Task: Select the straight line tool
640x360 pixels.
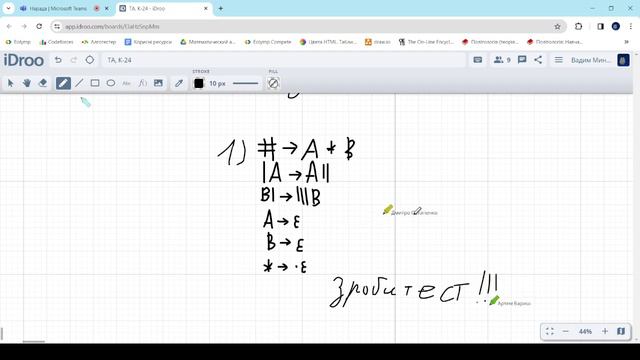Action: [79, 83]
